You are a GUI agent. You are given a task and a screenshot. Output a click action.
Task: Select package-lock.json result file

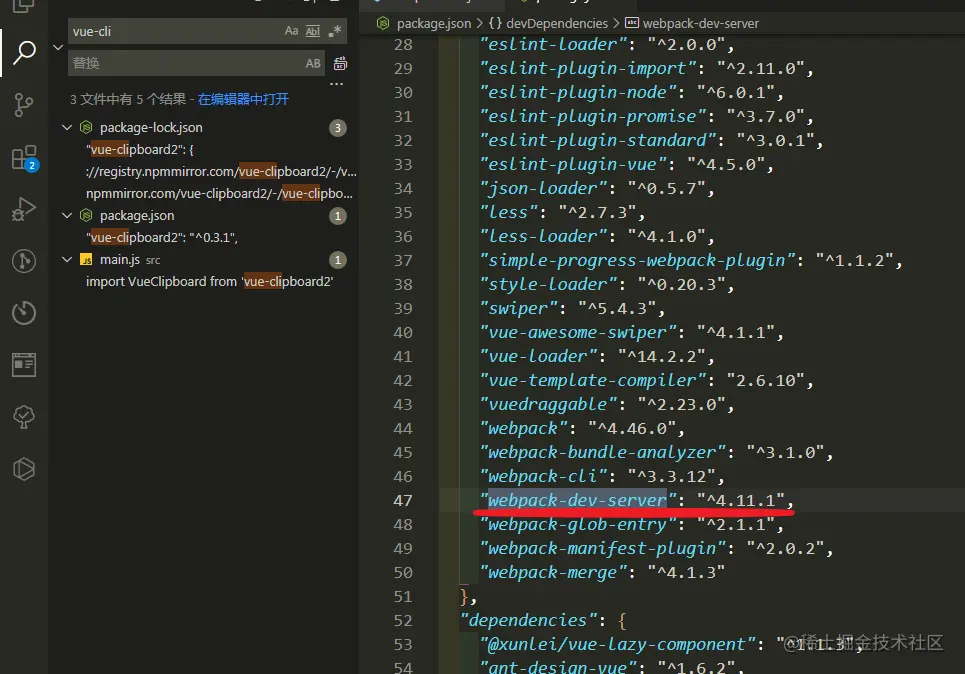pyautogui.click(x=151, y=127)
